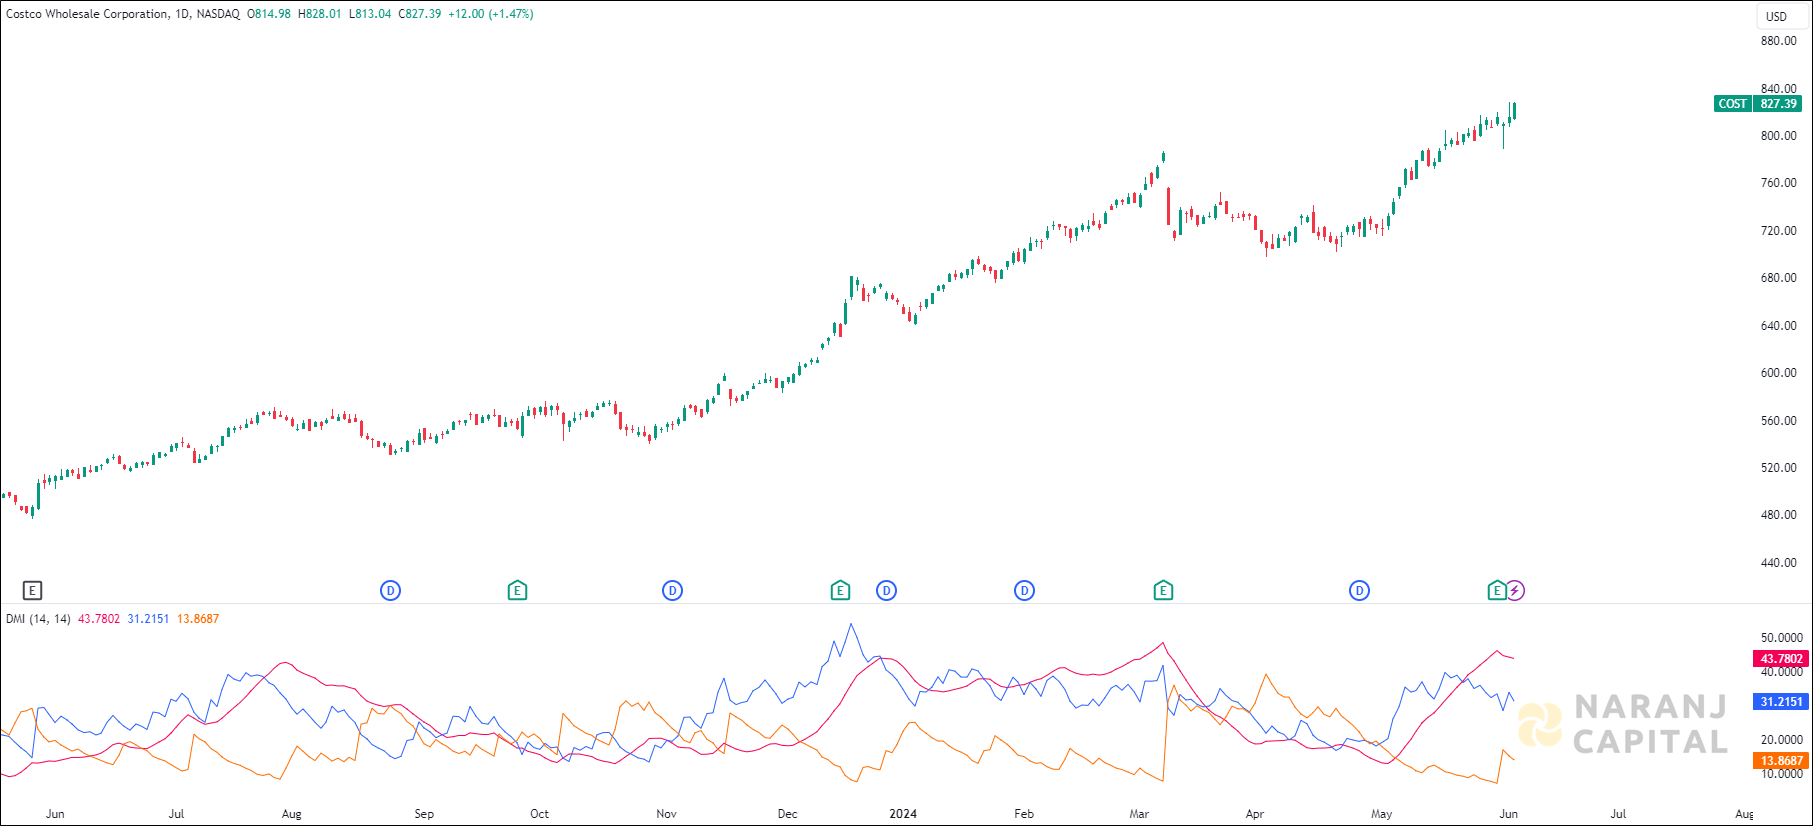The image size is (1813, 826).
Task: Click the Mar label on time axis
Action: [1139, 814]
